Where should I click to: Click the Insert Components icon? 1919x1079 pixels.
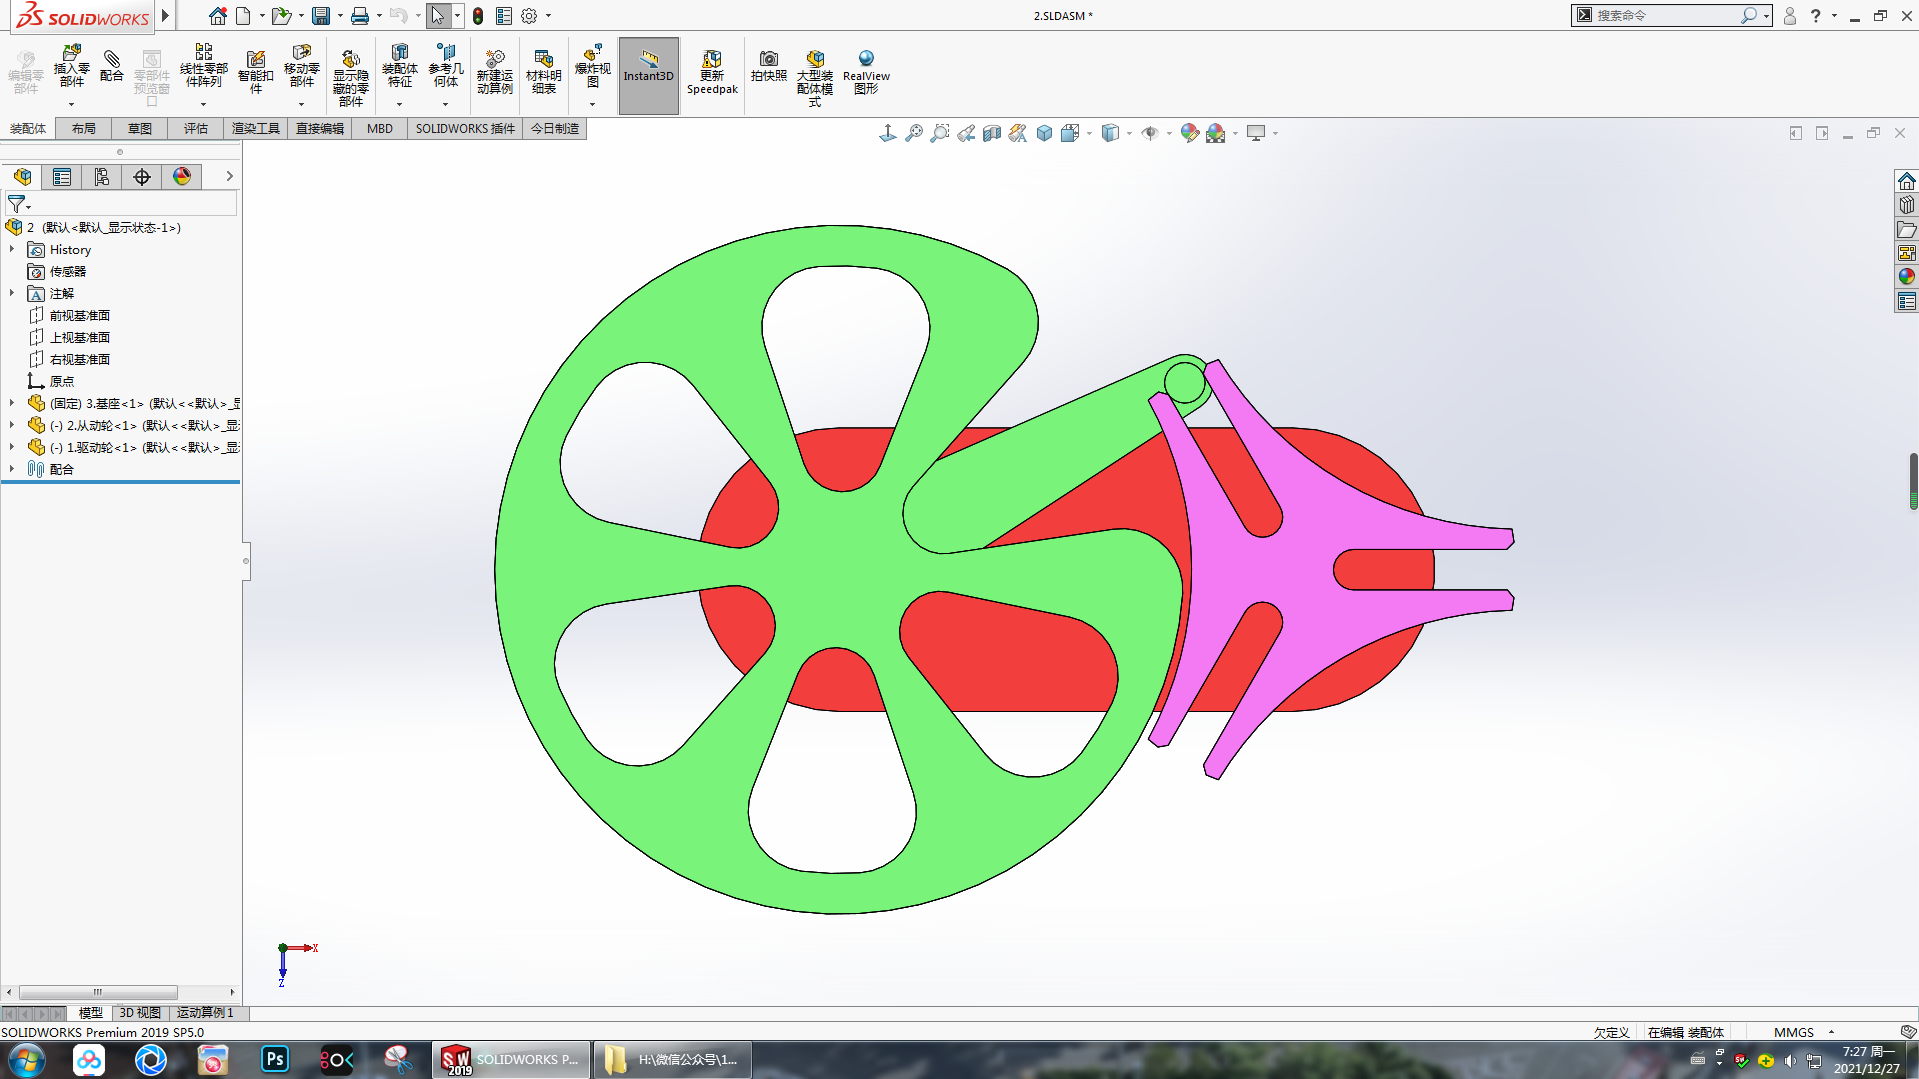pyautogui.click(x=71, y=68)
